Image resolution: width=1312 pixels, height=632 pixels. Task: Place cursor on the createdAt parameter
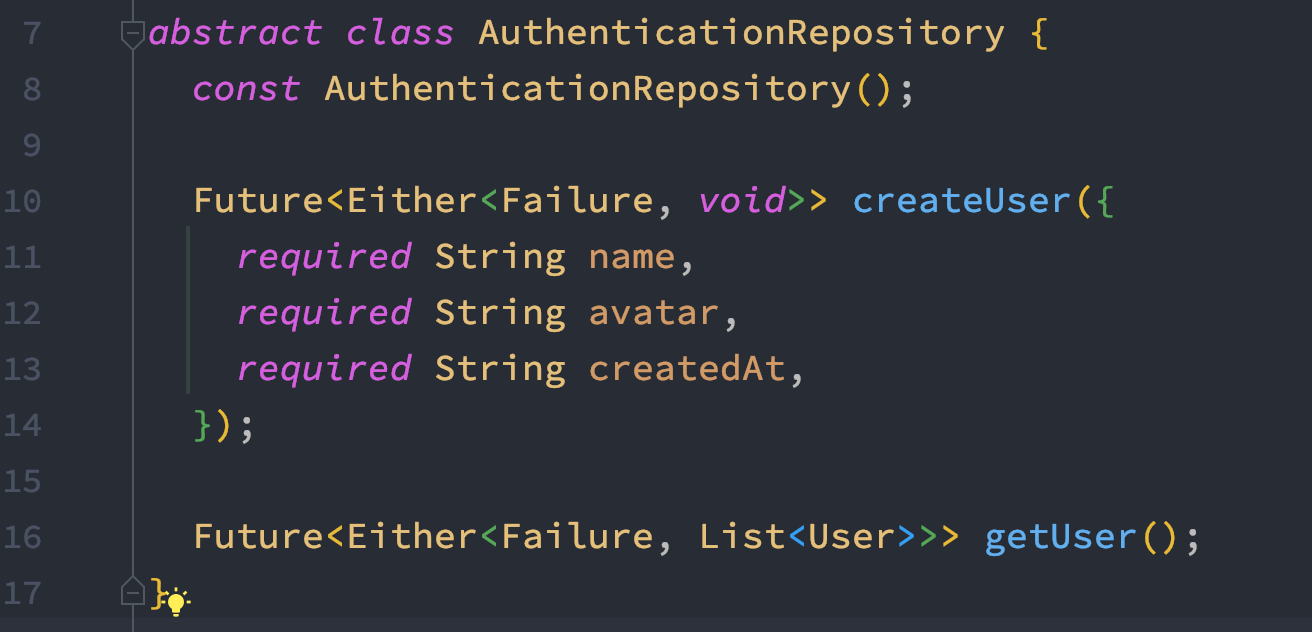[687, 369]
